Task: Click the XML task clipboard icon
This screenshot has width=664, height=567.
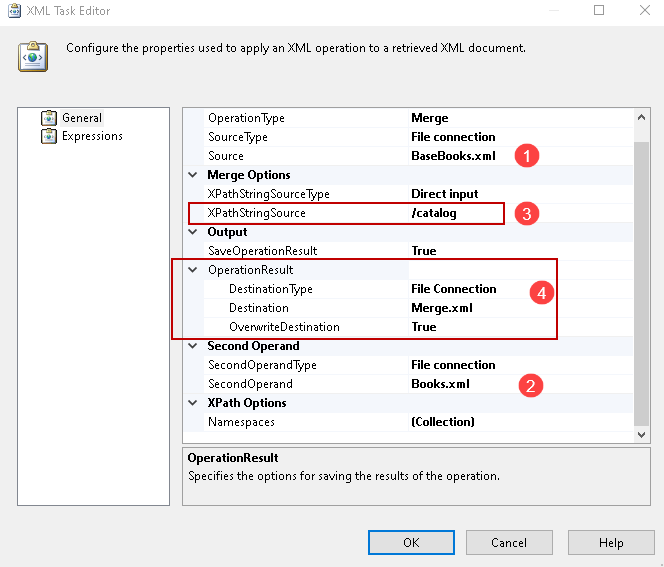Action: click(31, 56)
